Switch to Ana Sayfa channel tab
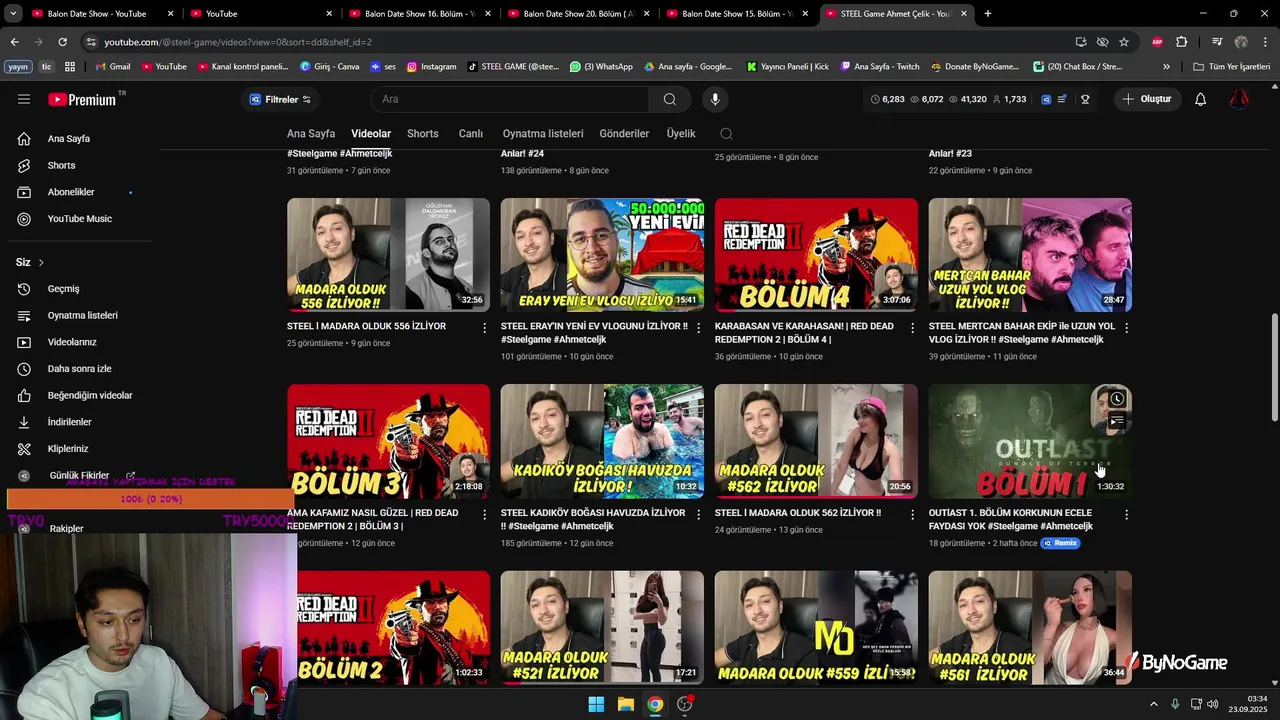The image size is (1280, 720). (x=311, y=134)
